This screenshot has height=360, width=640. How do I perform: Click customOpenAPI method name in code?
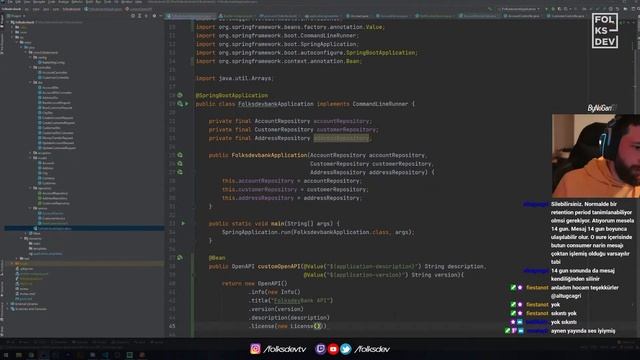(x=279, y=266)
